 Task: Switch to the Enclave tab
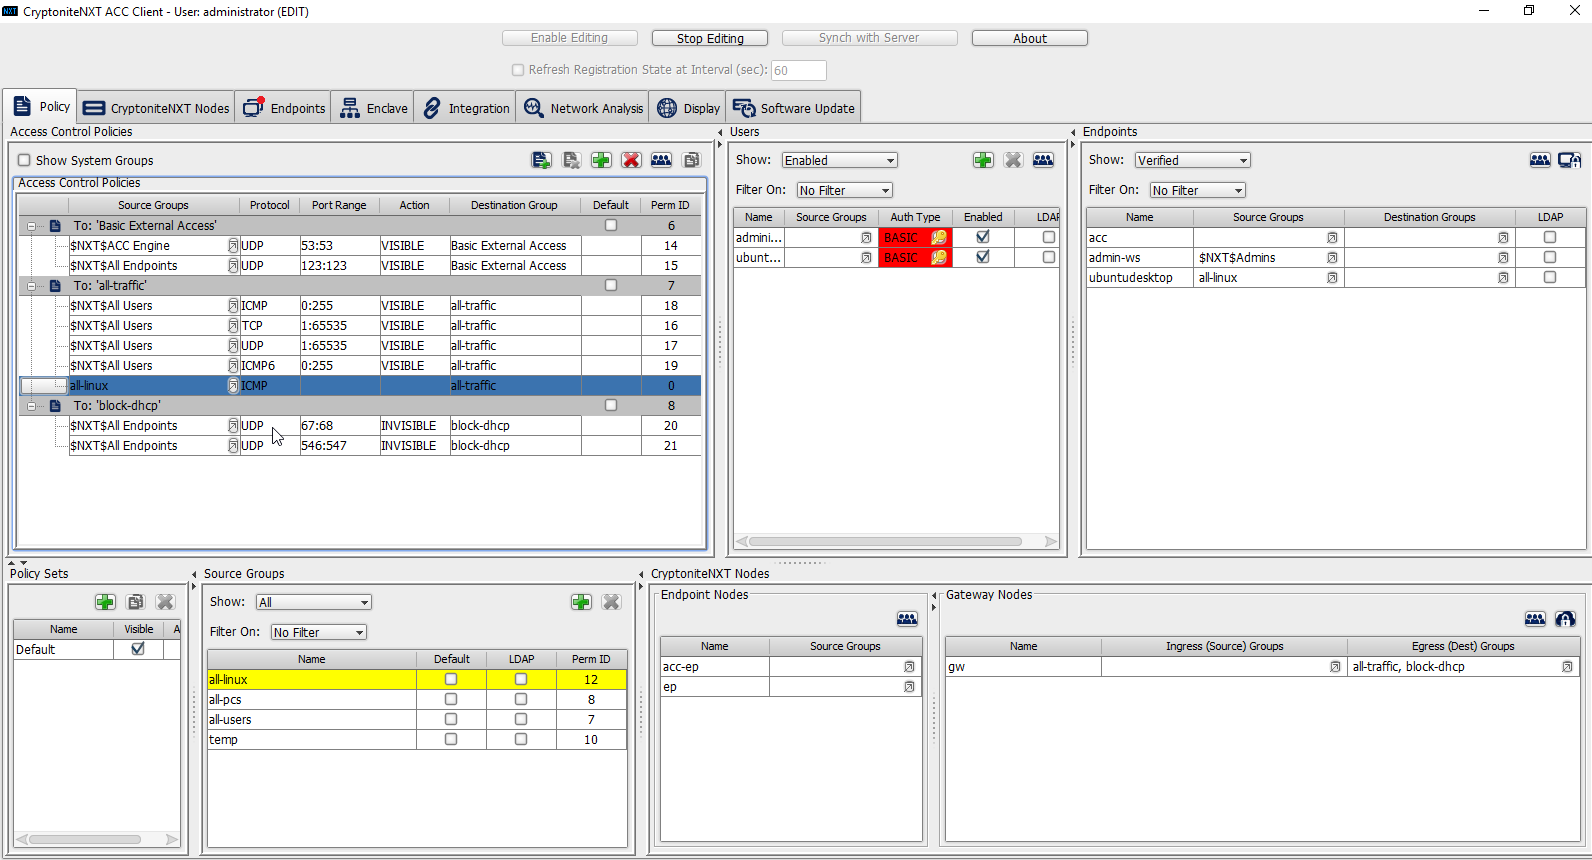373,108
